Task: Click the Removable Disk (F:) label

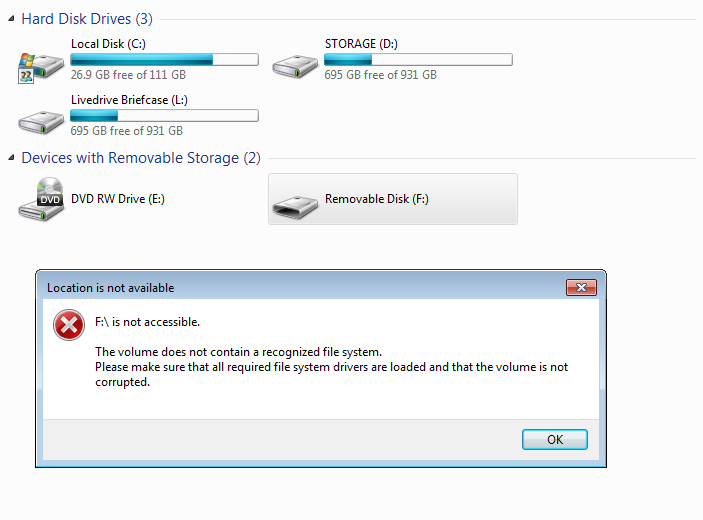Action: point(377,199)
